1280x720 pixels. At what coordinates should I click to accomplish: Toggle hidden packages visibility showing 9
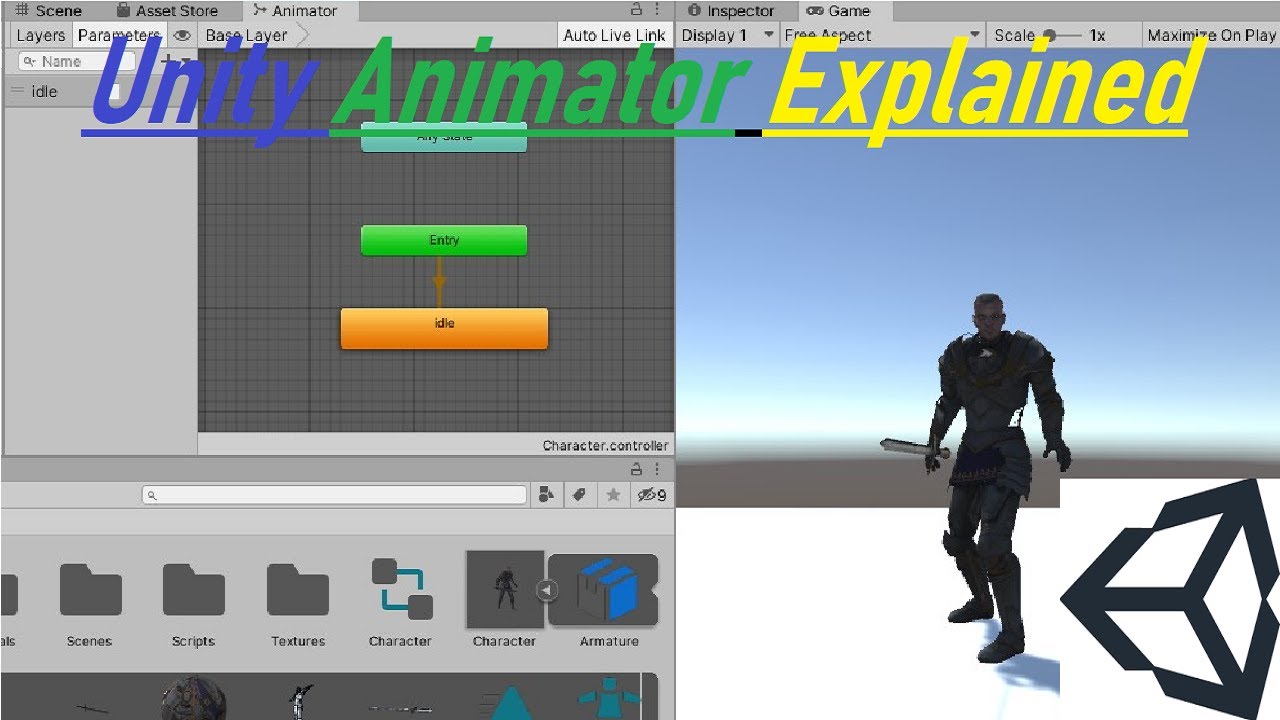[652, 495]
